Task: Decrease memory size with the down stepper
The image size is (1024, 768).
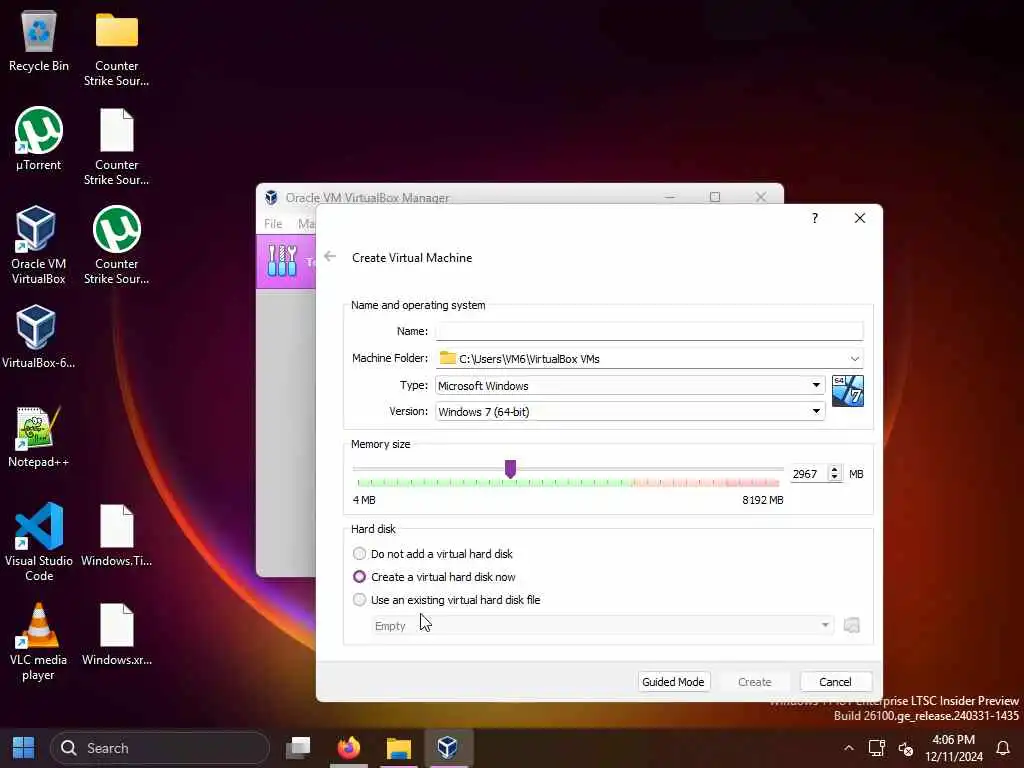Action: [x=835, y=478]
